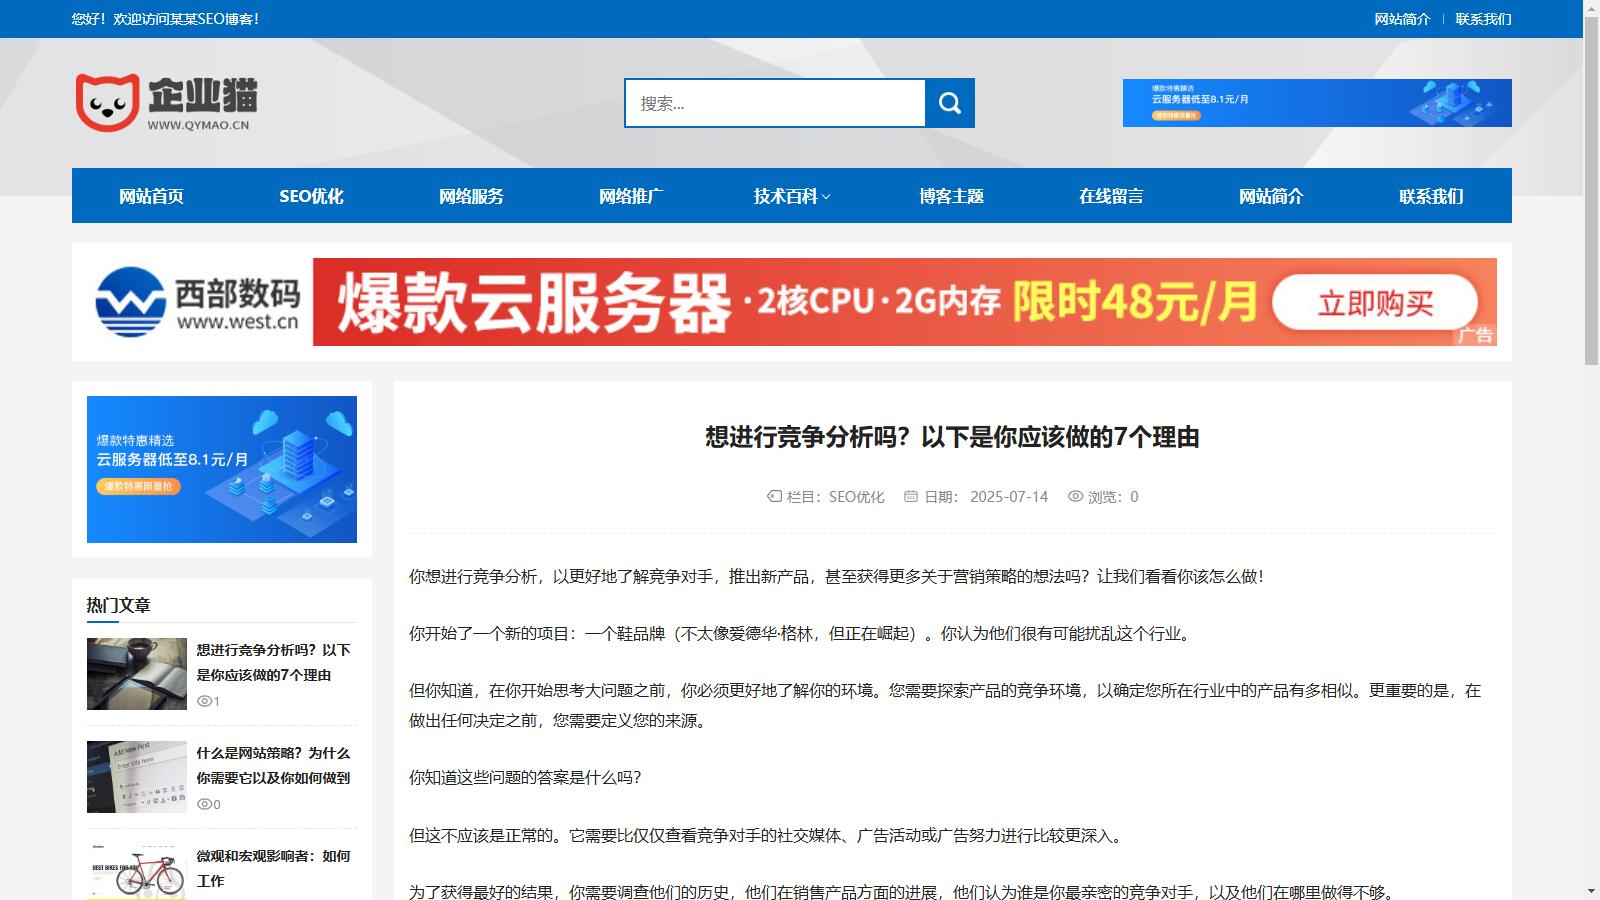Open 网站简介 in the main navigation bar

[1272, 196]
